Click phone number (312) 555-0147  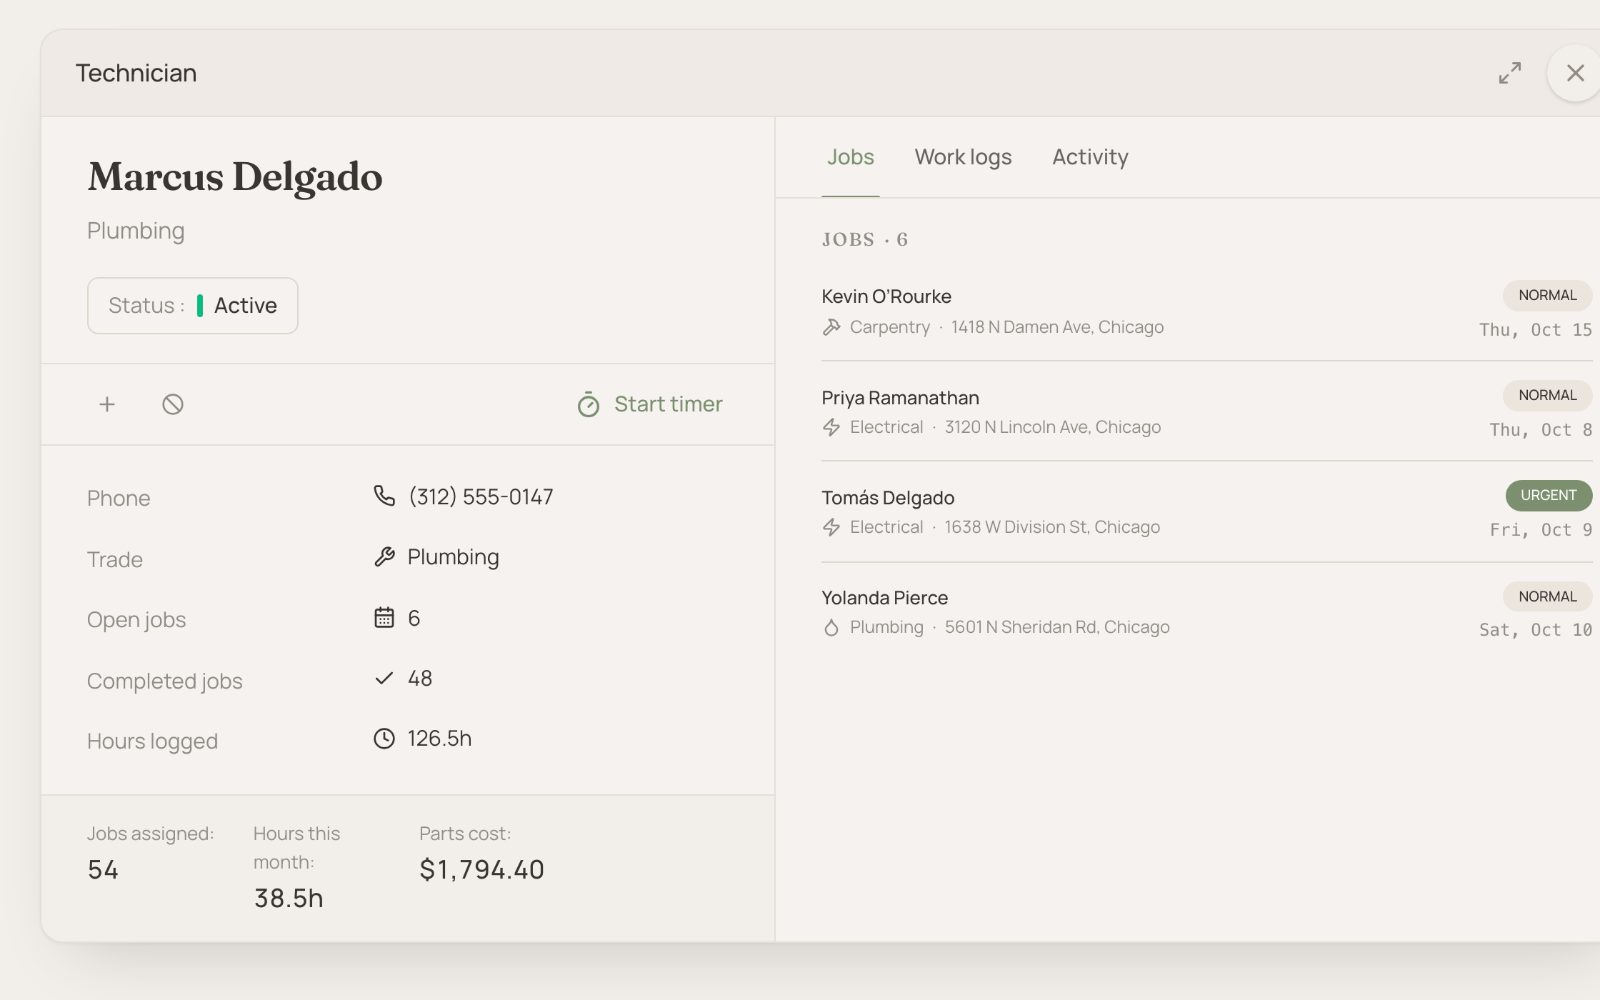tap(481, 497)
